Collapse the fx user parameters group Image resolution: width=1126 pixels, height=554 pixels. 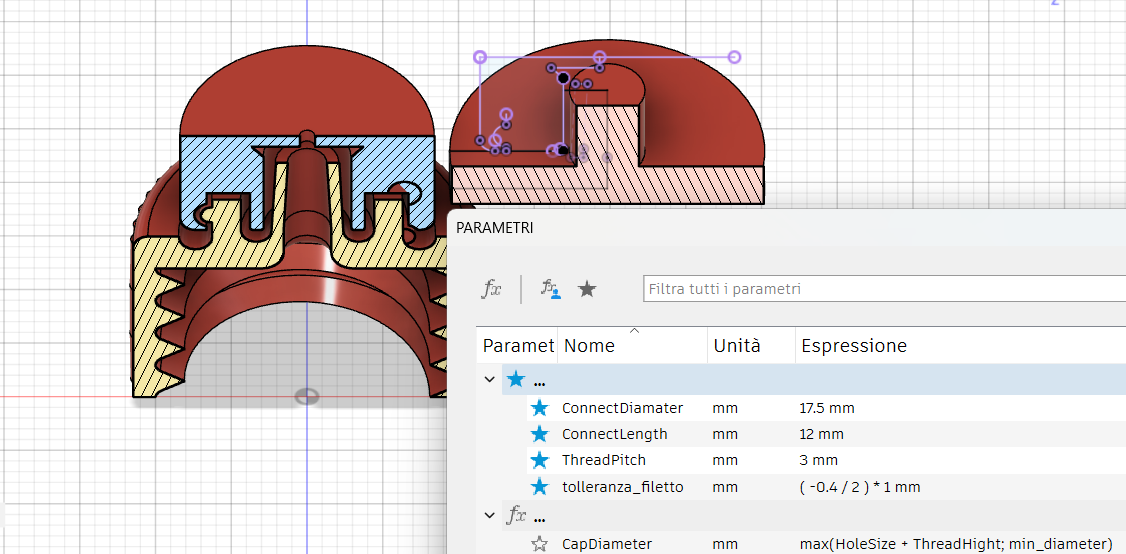pos(489,516)
